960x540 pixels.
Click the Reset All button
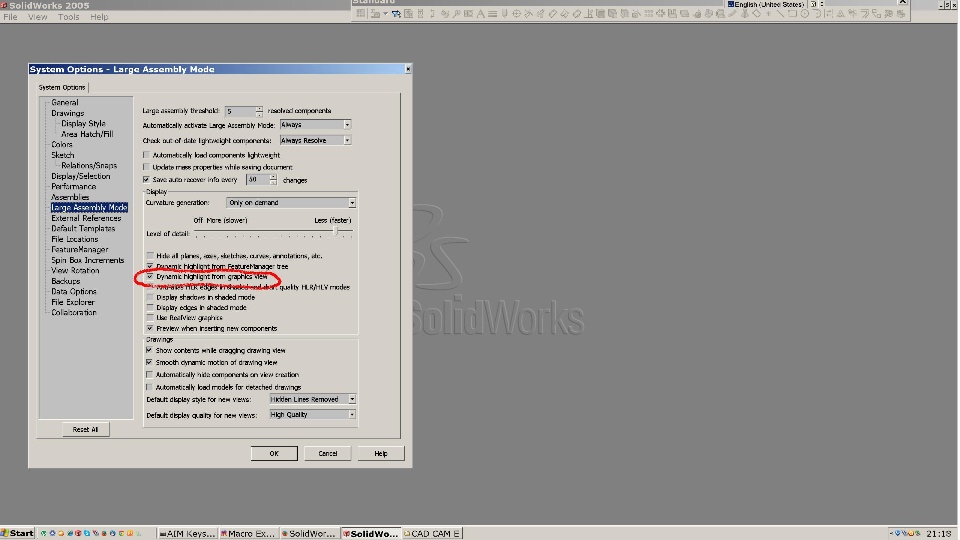[86, 429]
